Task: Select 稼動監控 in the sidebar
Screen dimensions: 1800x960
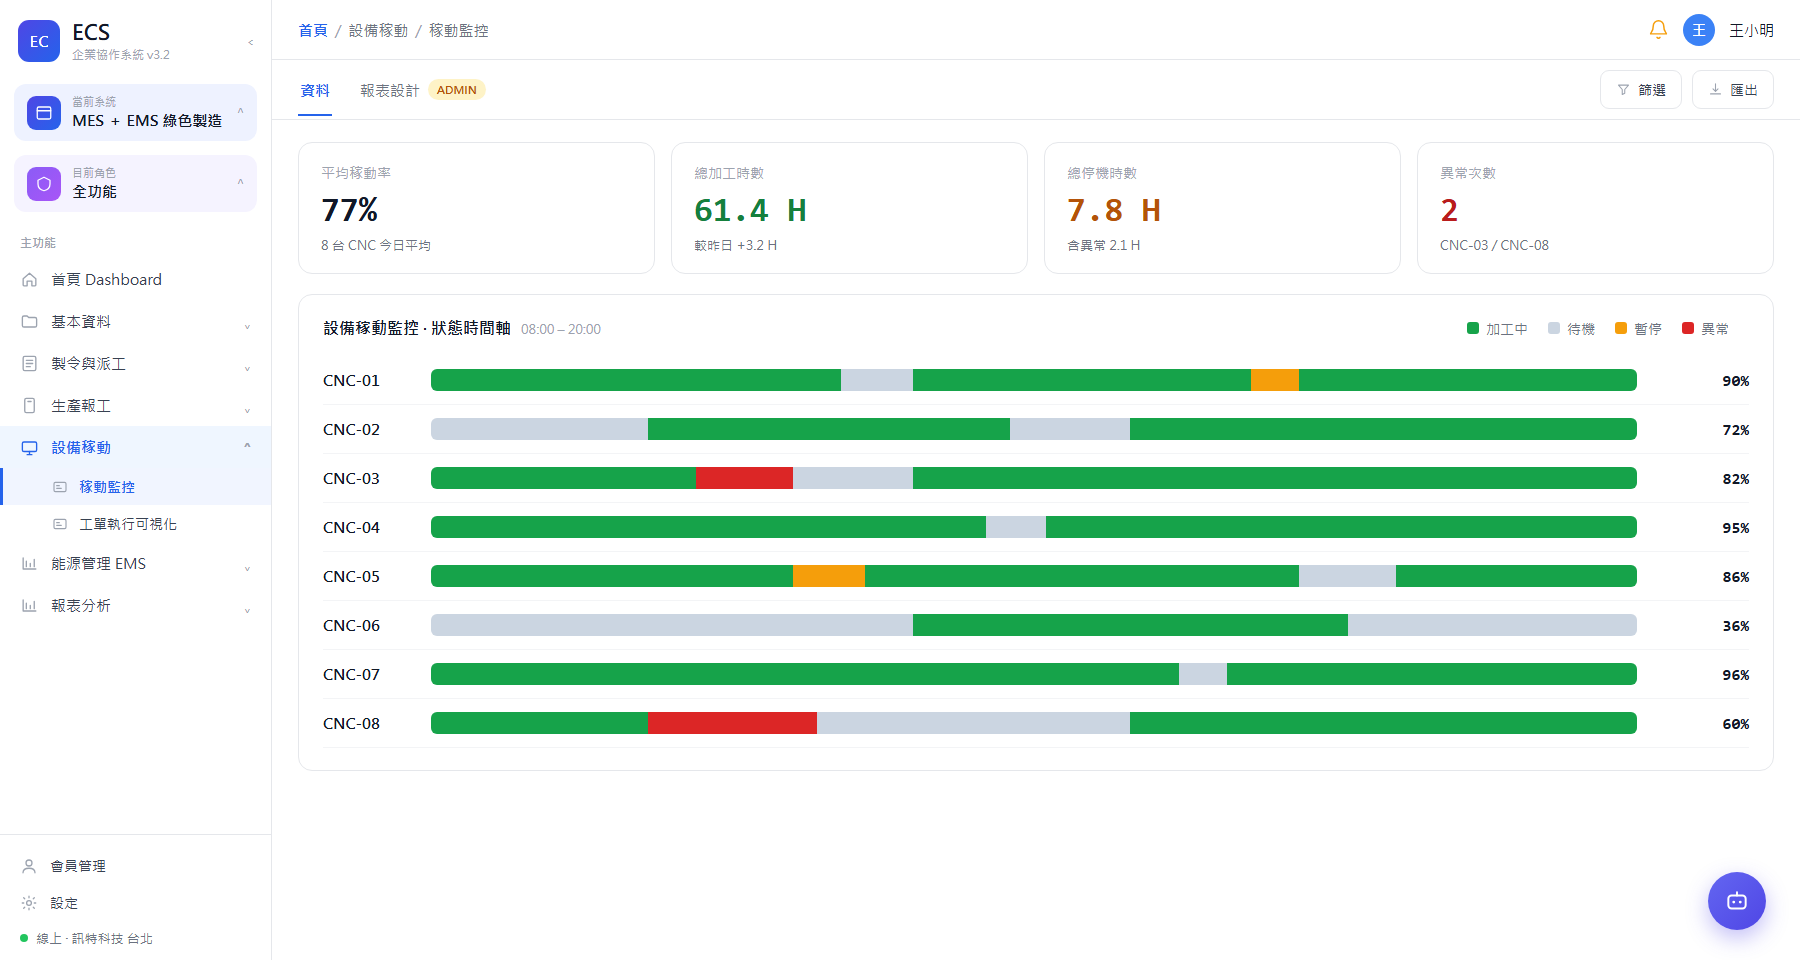Action: click(136, 487)
